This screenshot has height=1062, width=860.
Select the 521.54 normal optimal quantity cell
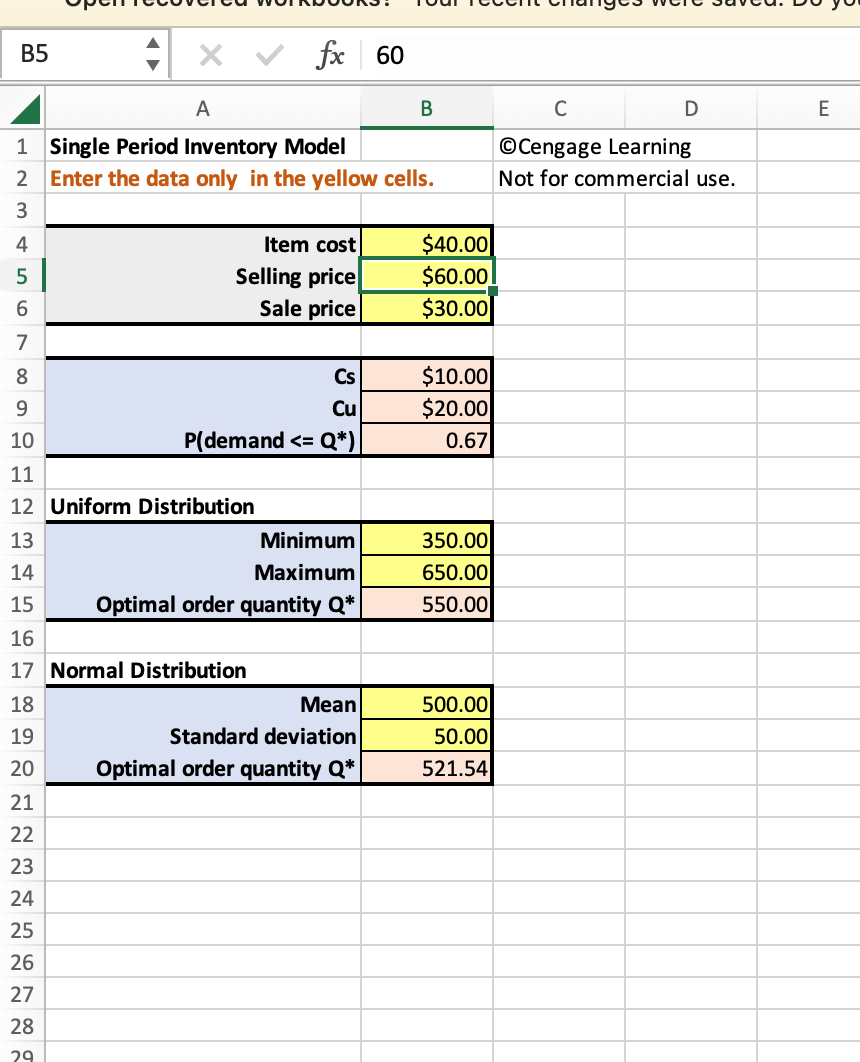(x=427, y=768)
